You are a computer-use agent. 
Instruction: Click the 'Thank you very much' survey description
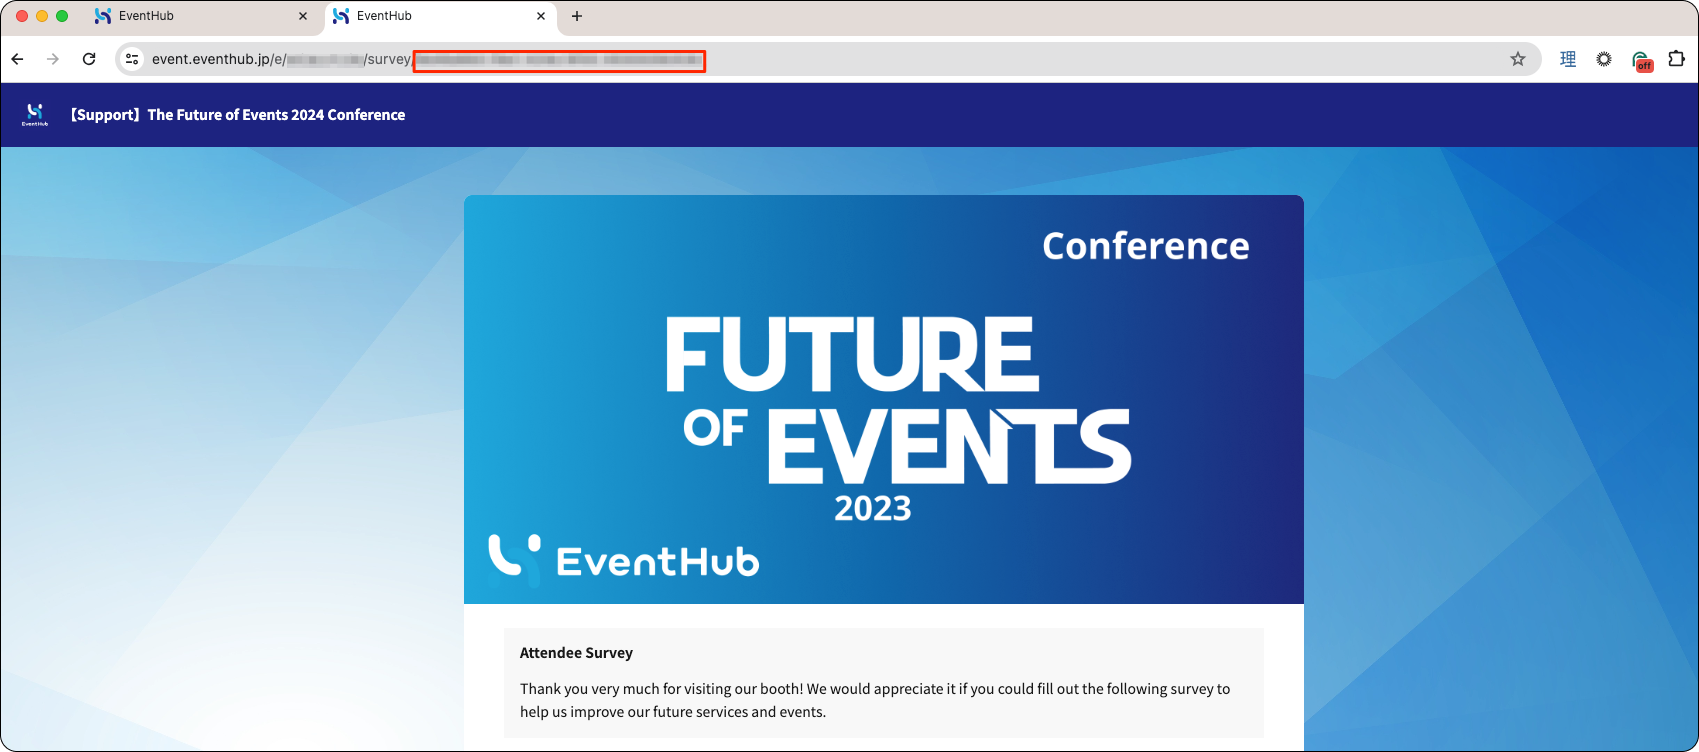point(875,700)
